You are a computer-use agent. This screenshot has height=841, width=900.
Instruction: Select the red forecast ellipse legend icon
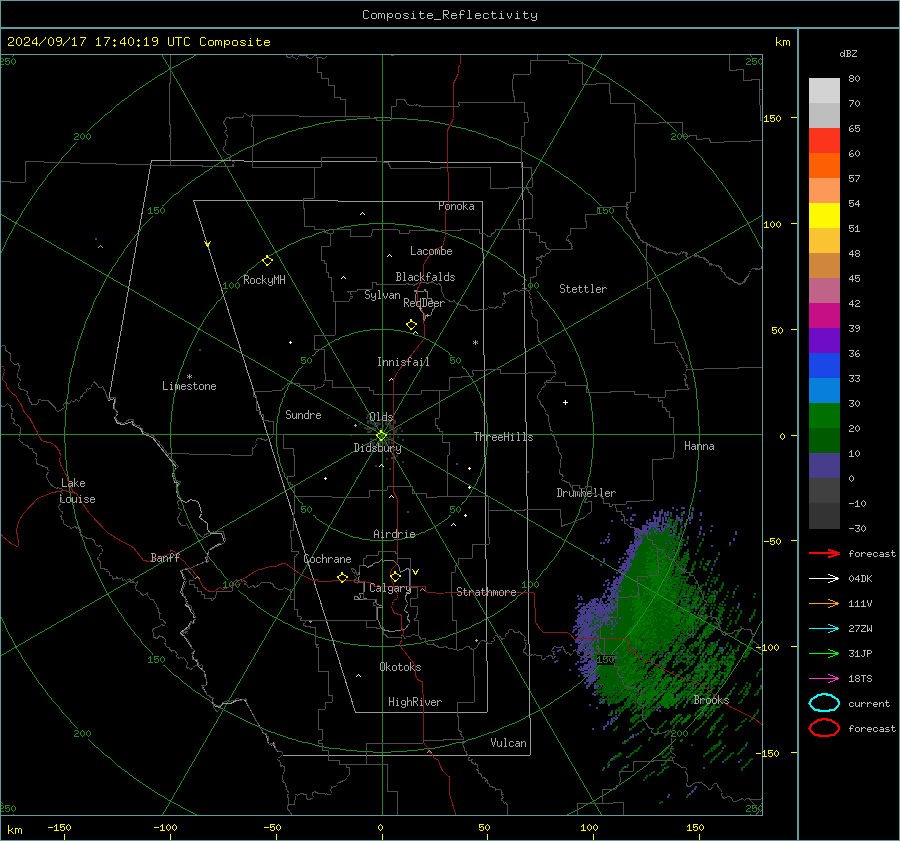(824, 728)
